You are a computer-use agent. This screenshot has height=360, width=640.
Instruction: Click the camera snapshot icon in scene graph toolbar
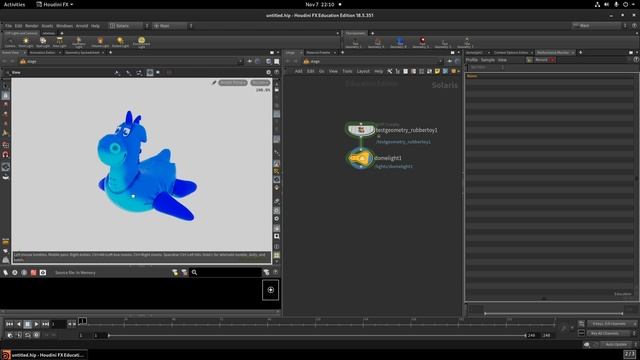click(x=43, y=272)
